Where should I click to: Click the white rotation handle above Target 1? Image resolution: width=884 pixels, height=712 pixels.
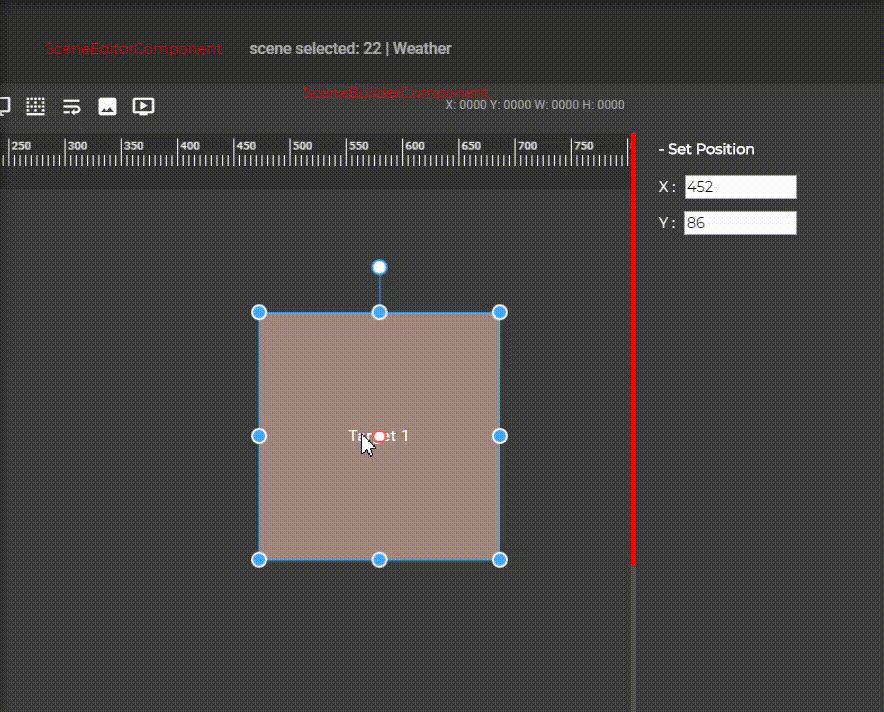click(x=379, y=267)
